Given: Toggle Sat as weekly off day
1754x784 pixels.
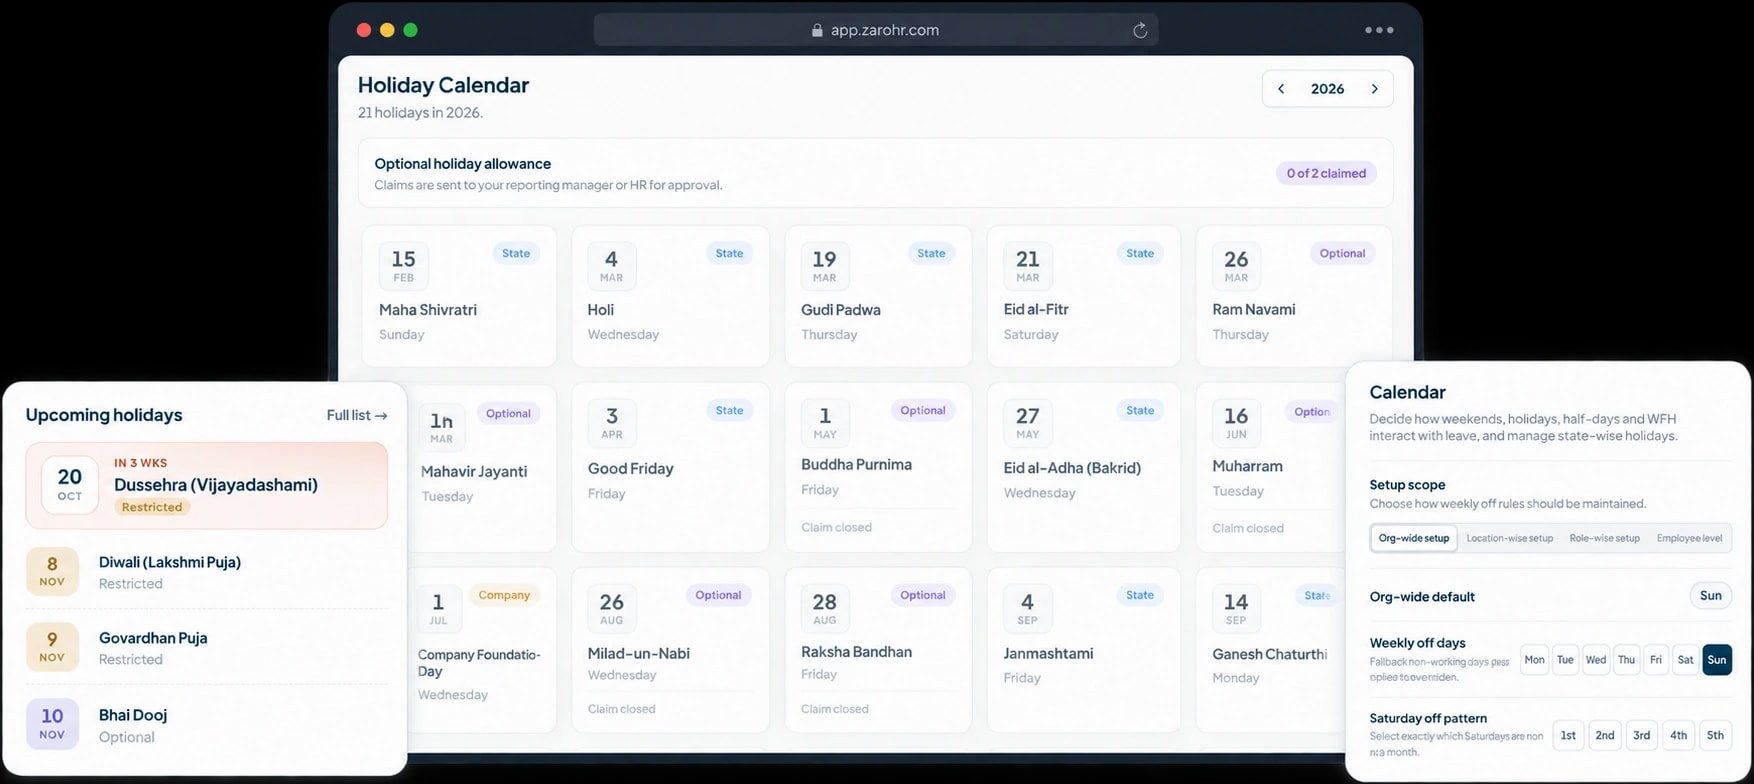Looking at the screenshot, I should (x=1685, y=660).
